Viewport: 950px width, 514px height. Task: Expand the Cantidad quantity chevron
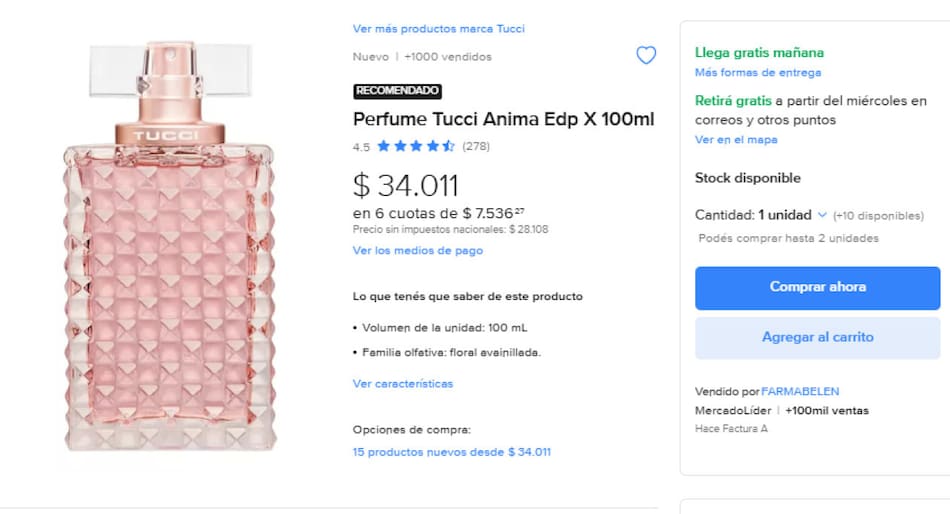coord(822,215)
